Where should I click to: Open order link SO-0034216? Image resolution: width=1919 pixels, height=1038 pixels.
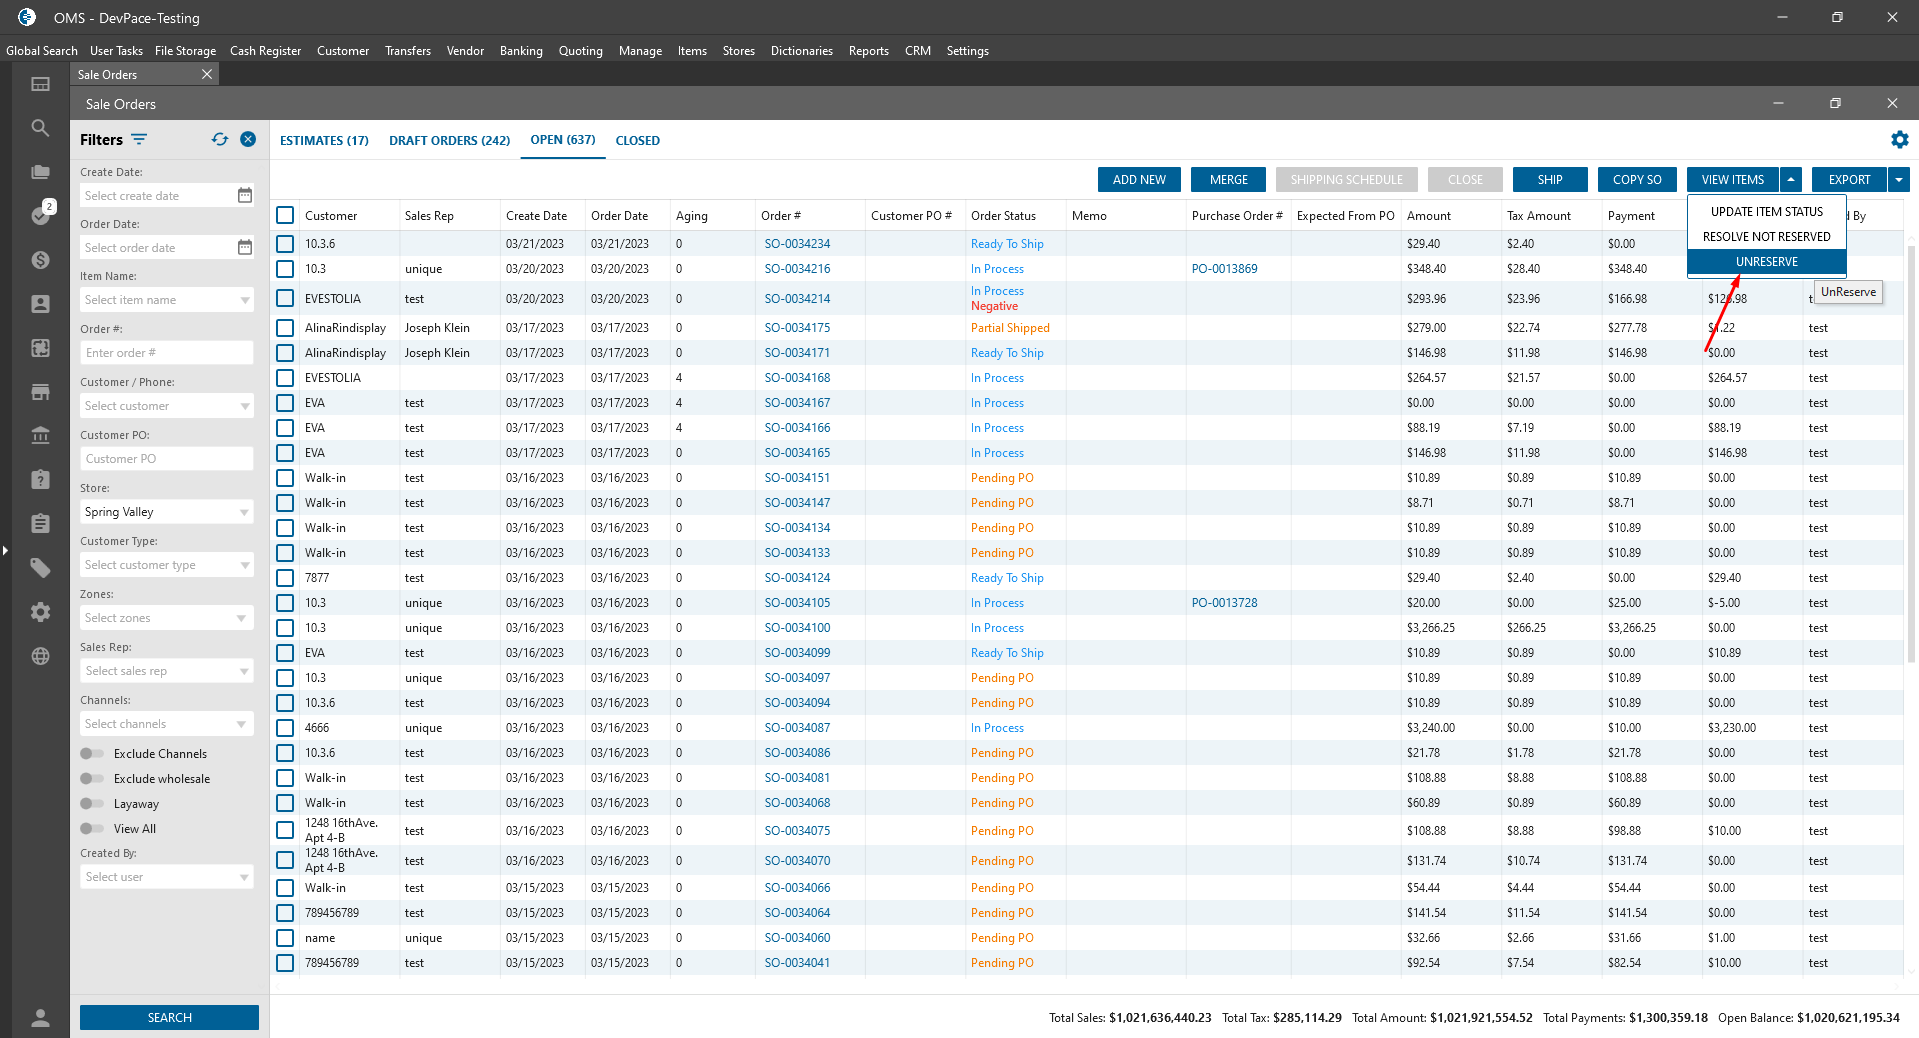point(797,269)
